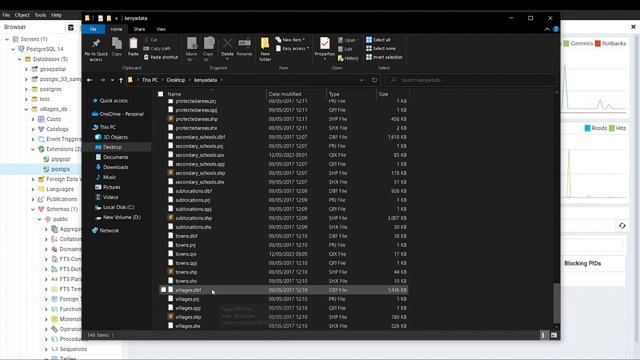Viewport: 640px width, 360px height.
Task: Click the Cut command
Action: click(x=151, y=40)
